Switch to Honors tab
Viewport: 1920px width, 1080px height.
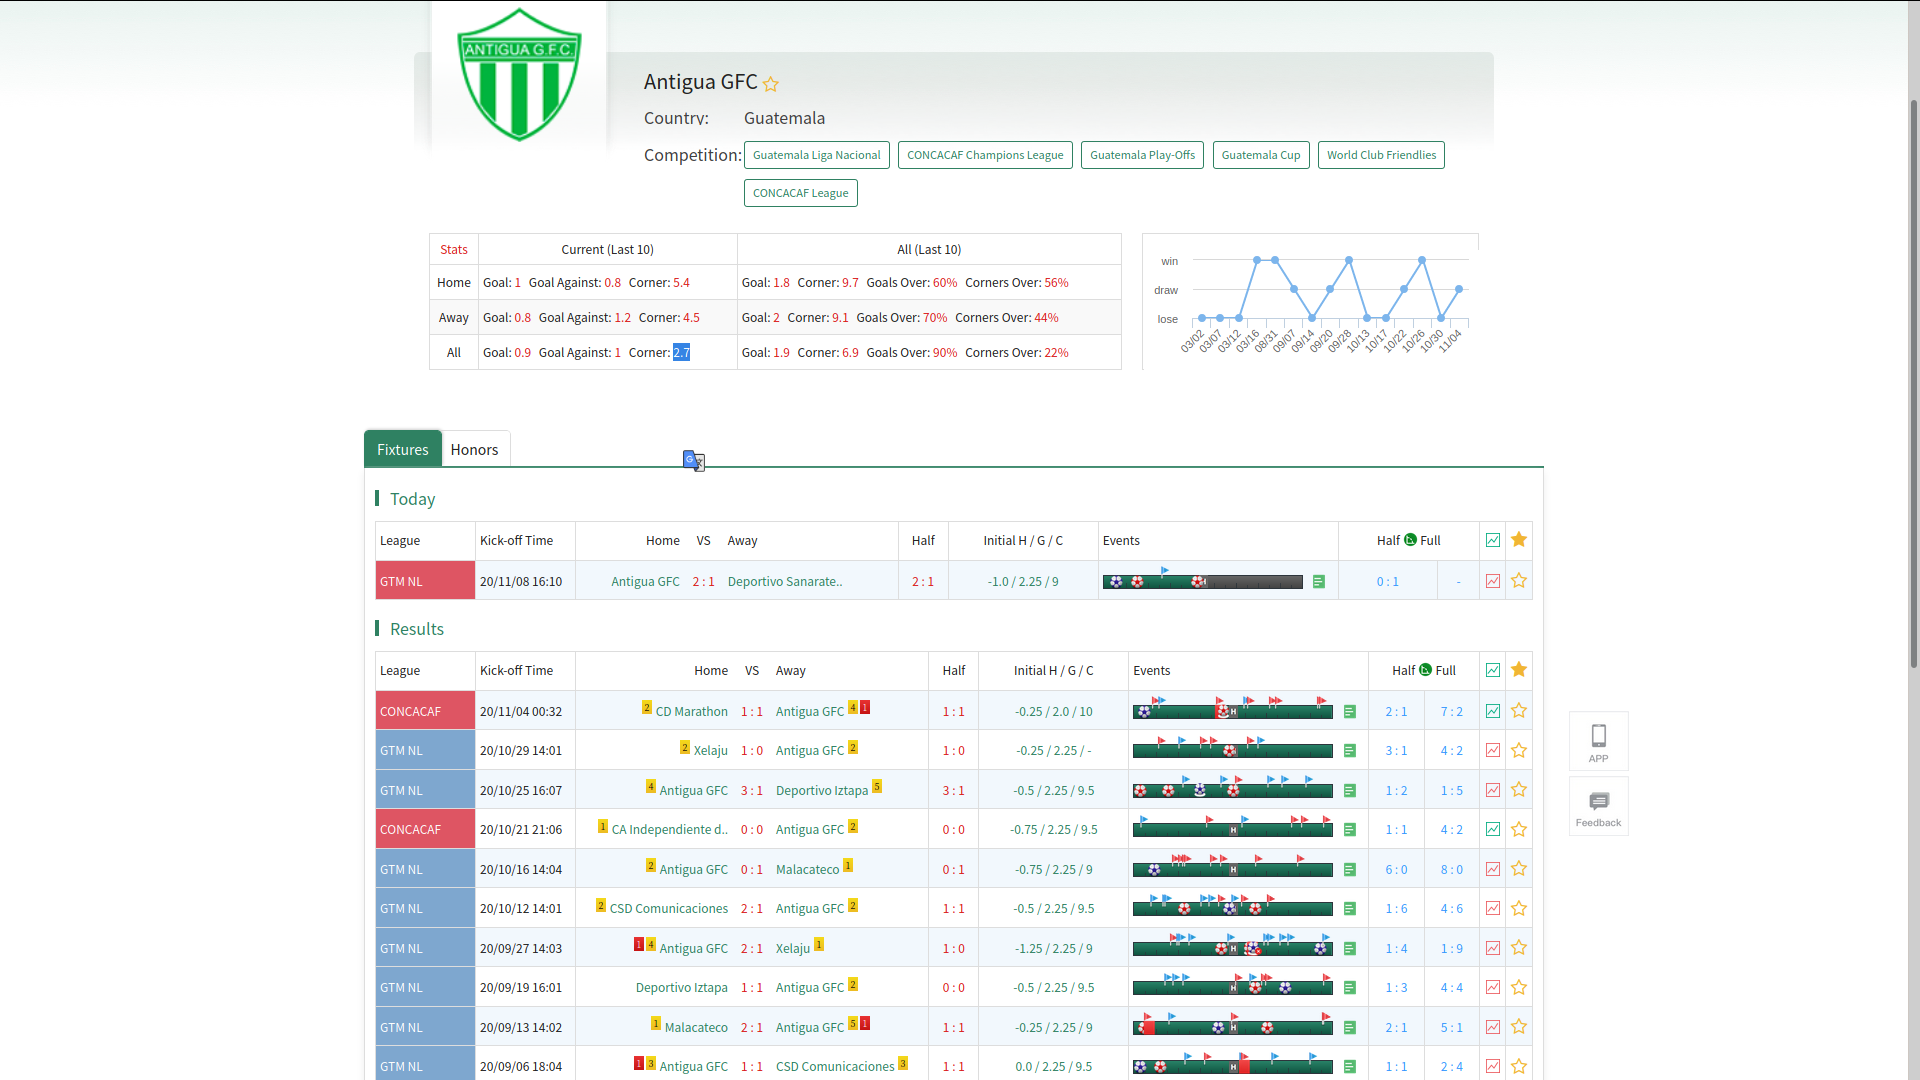[474, 449]
